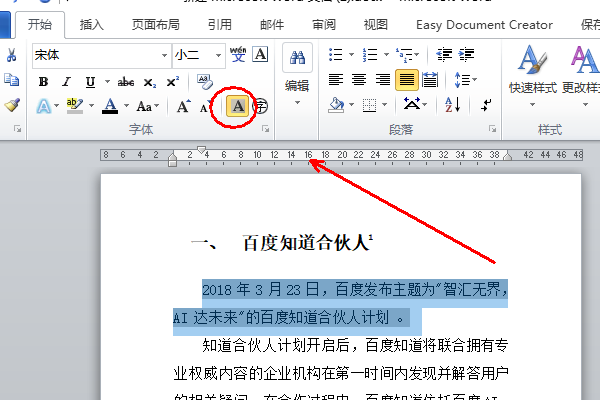This screenshot has width=600, height=400.
Task: Click the Copy icon
Action: coord(11,80)
